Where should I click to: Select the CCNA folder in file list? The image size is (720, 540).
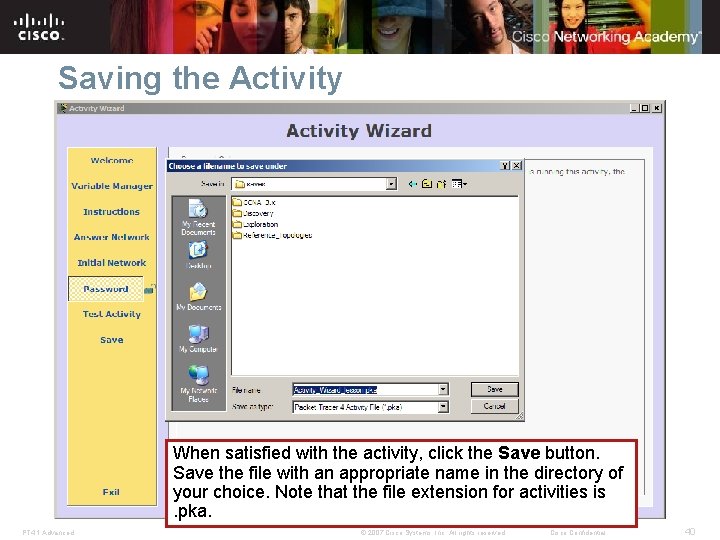(x=254, y=202)
